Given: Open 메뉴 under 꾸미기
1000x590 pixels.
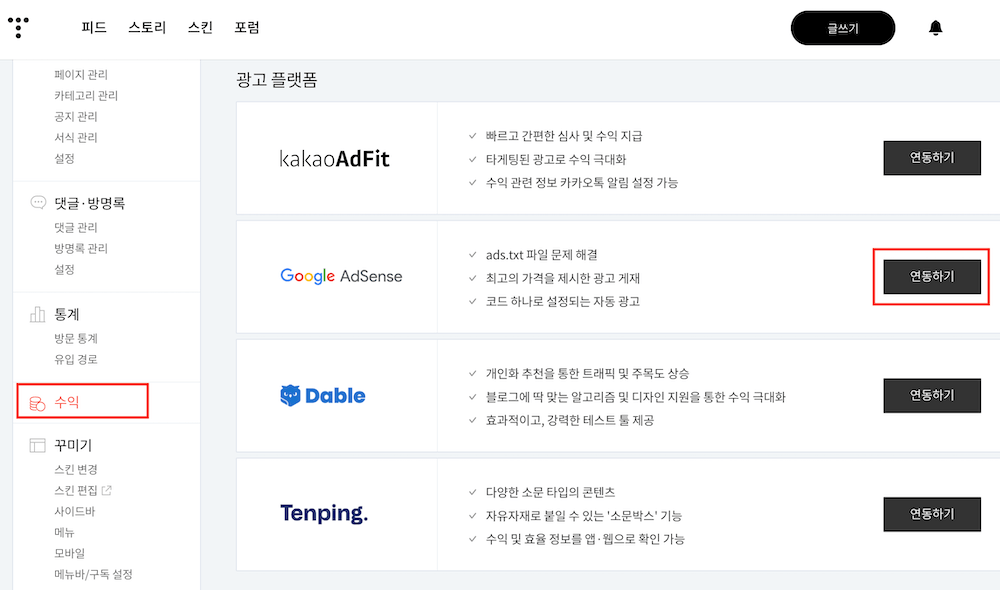Looking at the screenshot, I should pyautogui.click(x=64, y=533).
